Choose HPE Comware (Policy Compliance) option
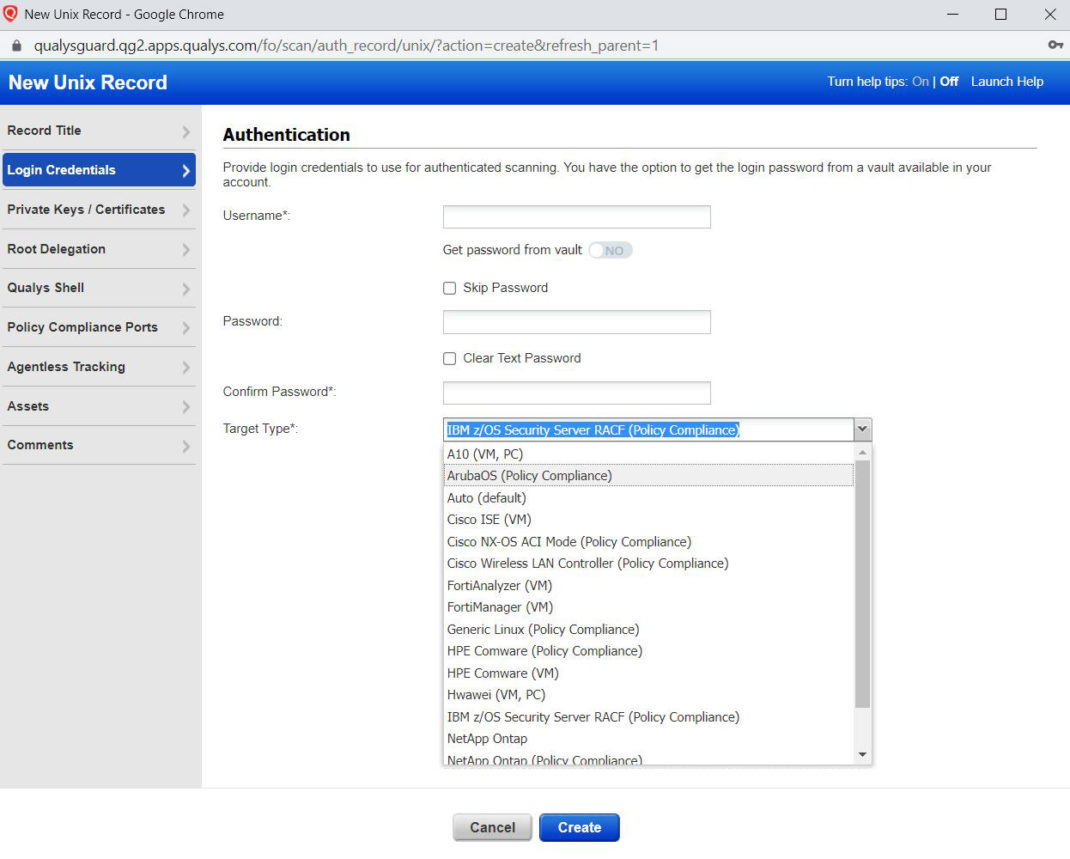The image size is (1070, 859). [648, 651]
